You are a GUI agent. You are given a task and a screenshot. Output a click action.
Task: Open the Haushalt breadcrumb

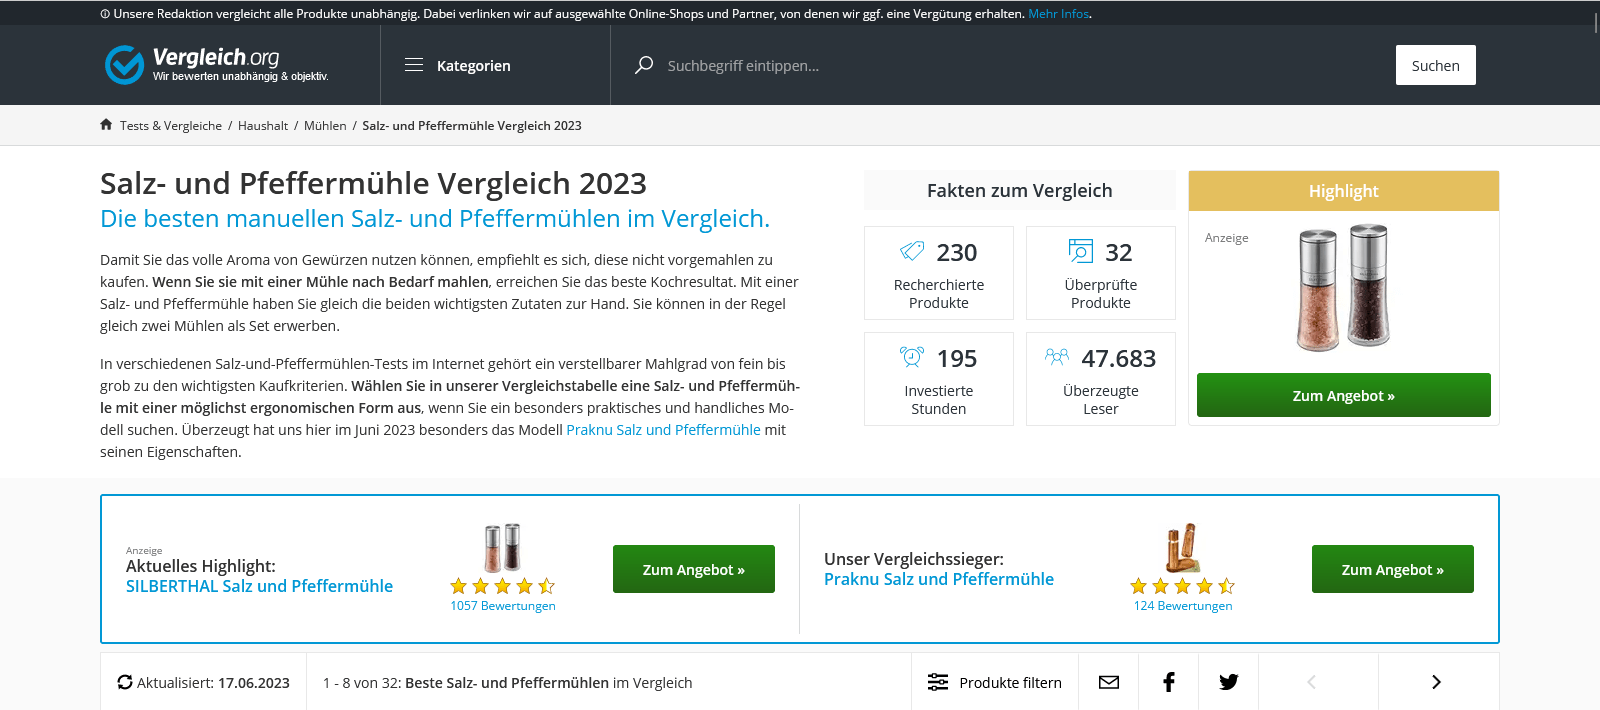tap(263, 126)
